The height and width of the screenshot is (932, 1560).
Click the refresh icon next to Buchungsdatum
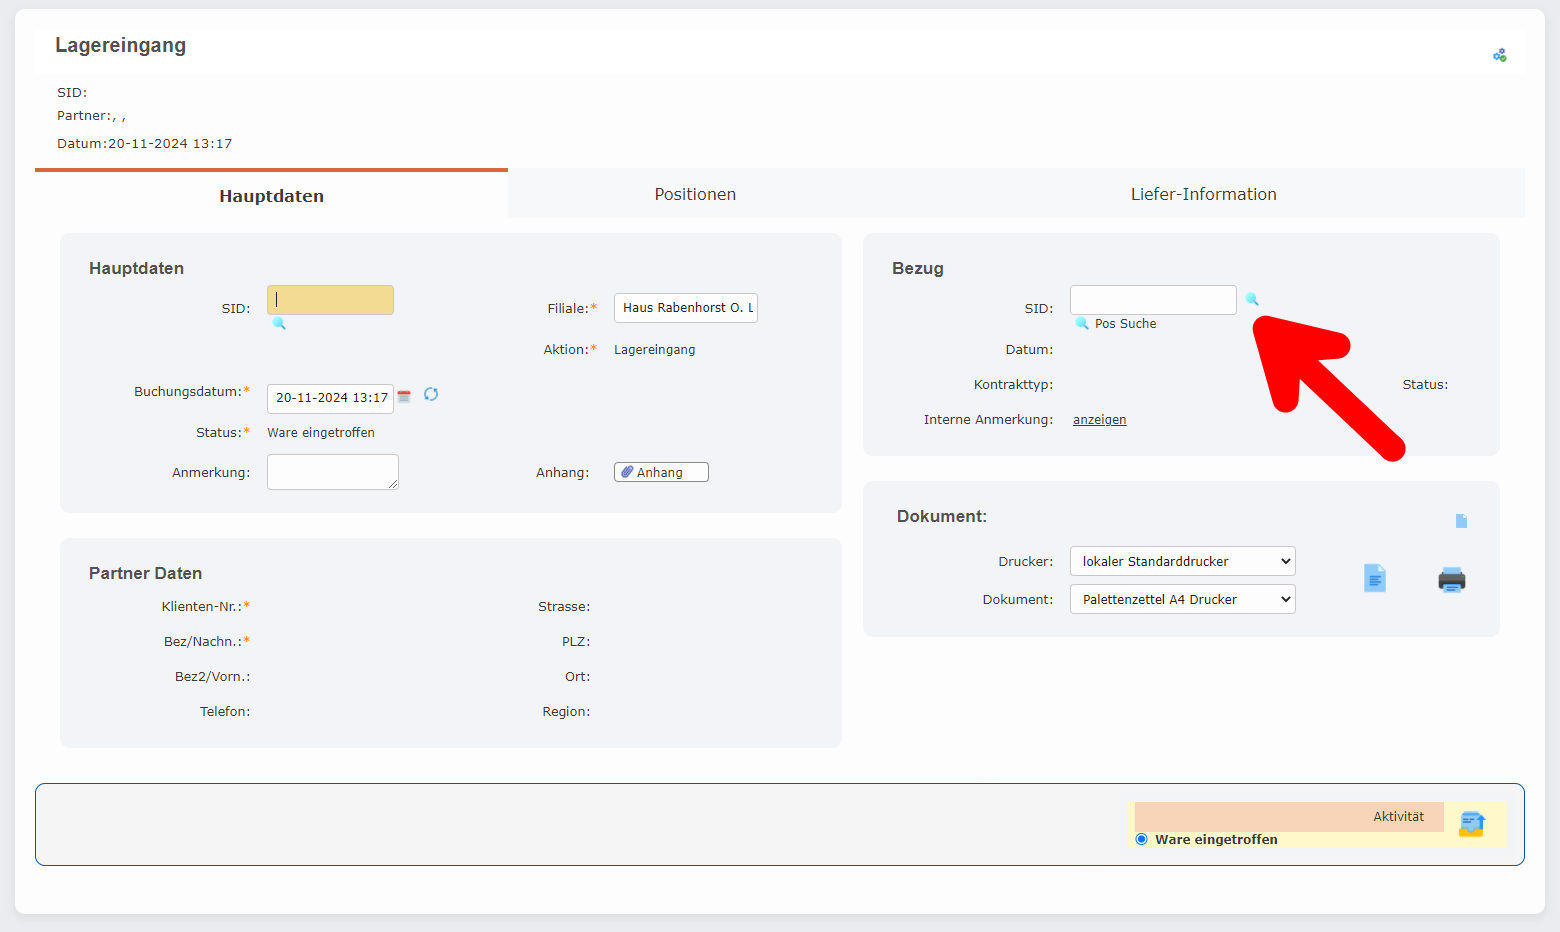431,394
